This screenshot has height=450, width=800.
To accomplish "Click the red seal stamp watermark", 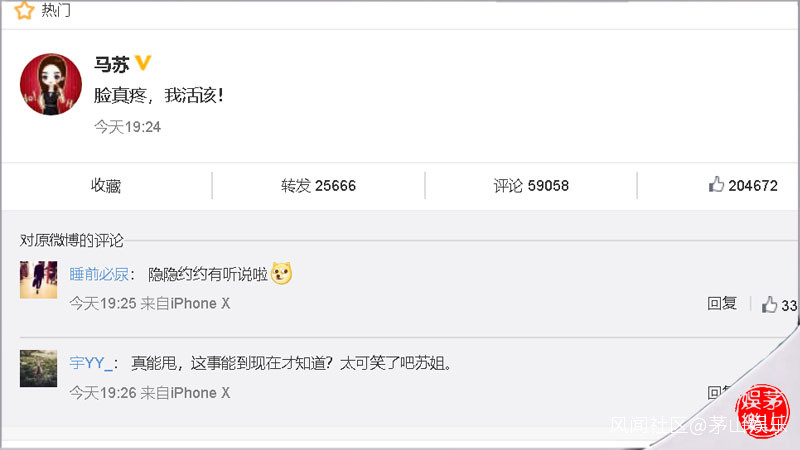I will (762, 412).
